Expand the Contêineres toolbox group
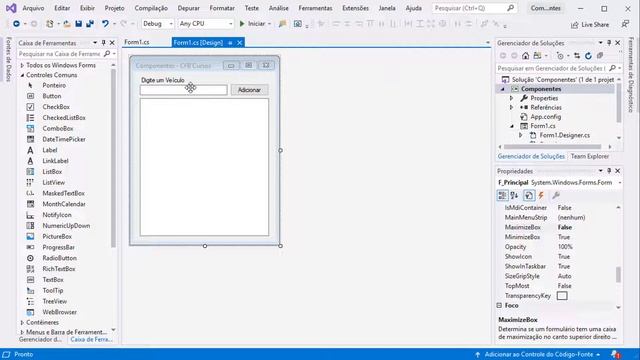Viewport: 640px width, 360px height. (x=22, y=322)
